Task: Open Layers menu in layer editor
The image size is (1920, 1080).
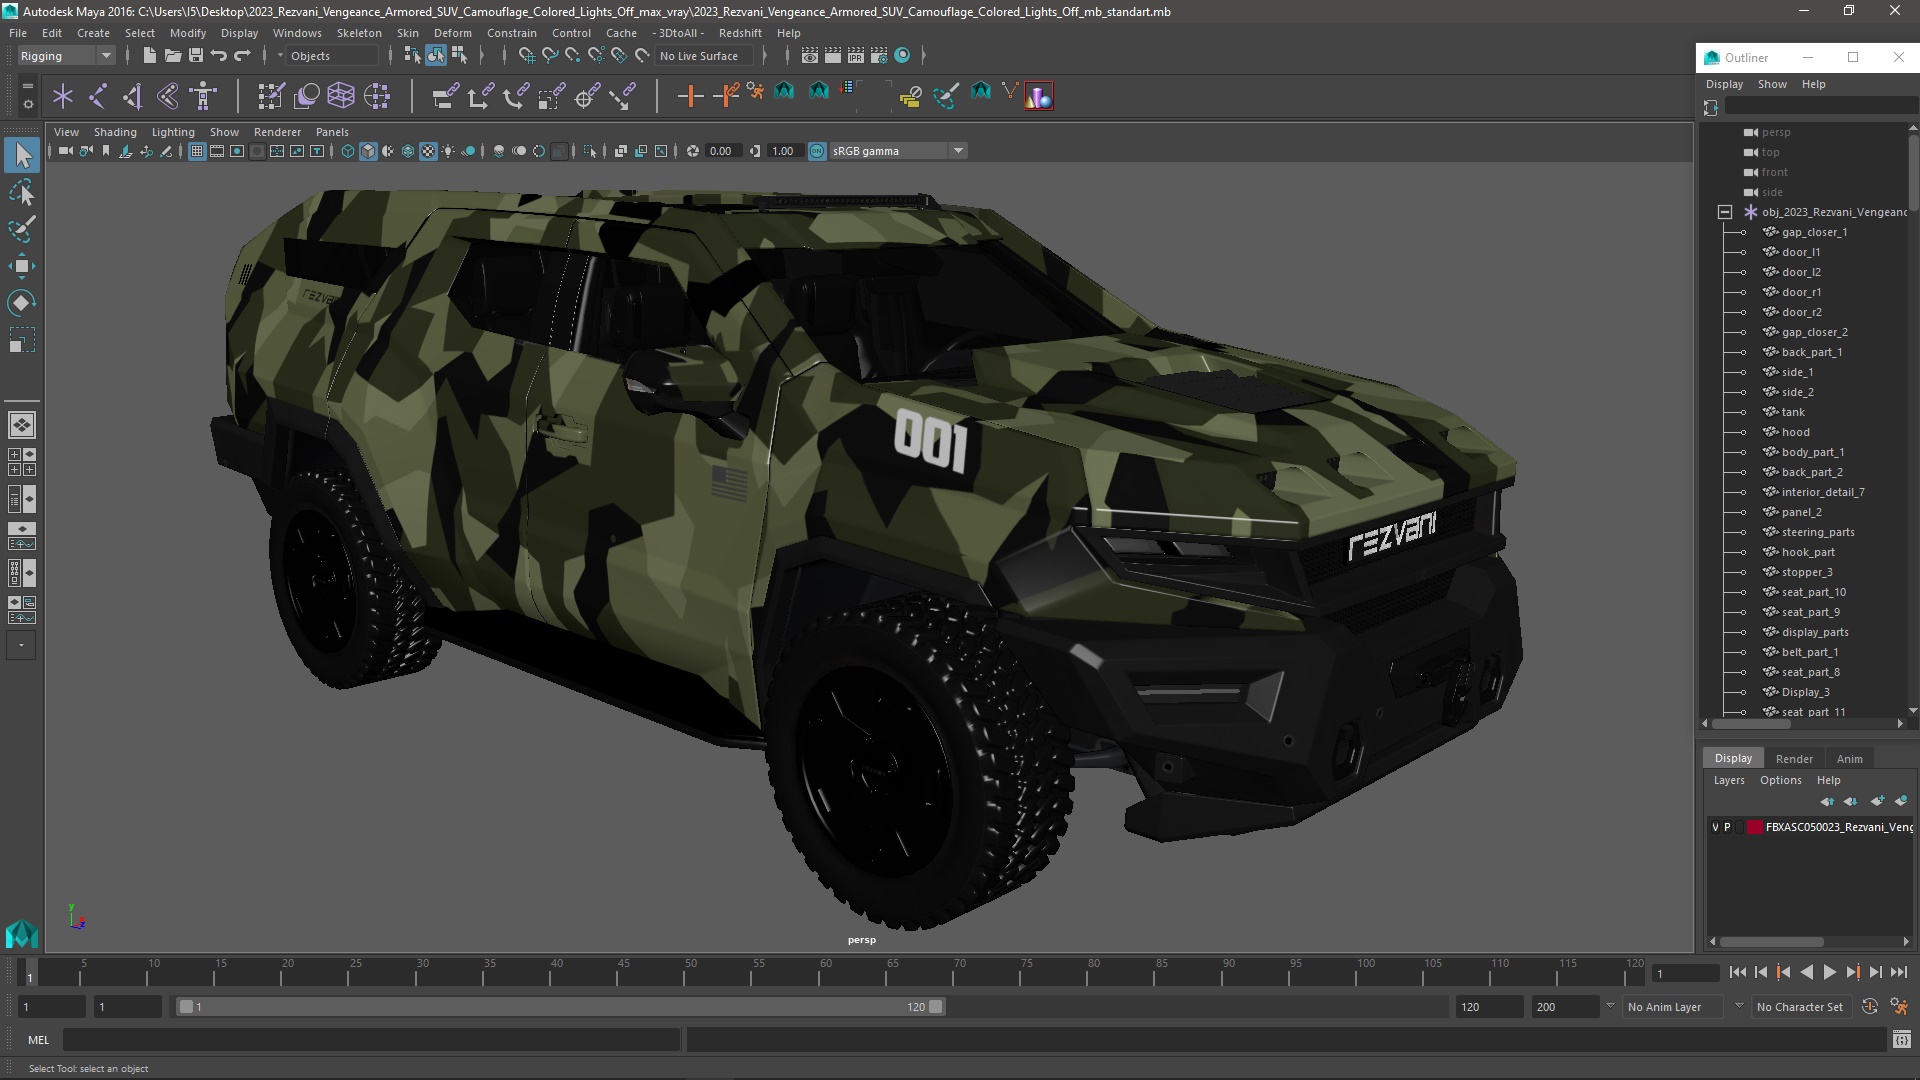Action: coord(1728,780)
